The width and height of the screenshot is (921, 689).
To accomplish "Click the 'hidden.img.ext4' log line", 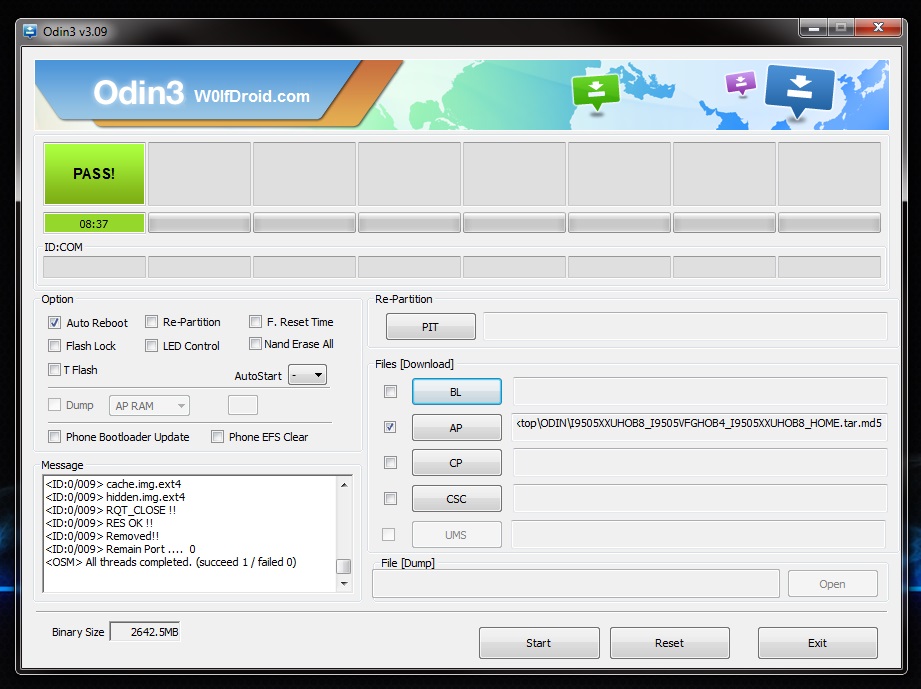I will point(115,497).
